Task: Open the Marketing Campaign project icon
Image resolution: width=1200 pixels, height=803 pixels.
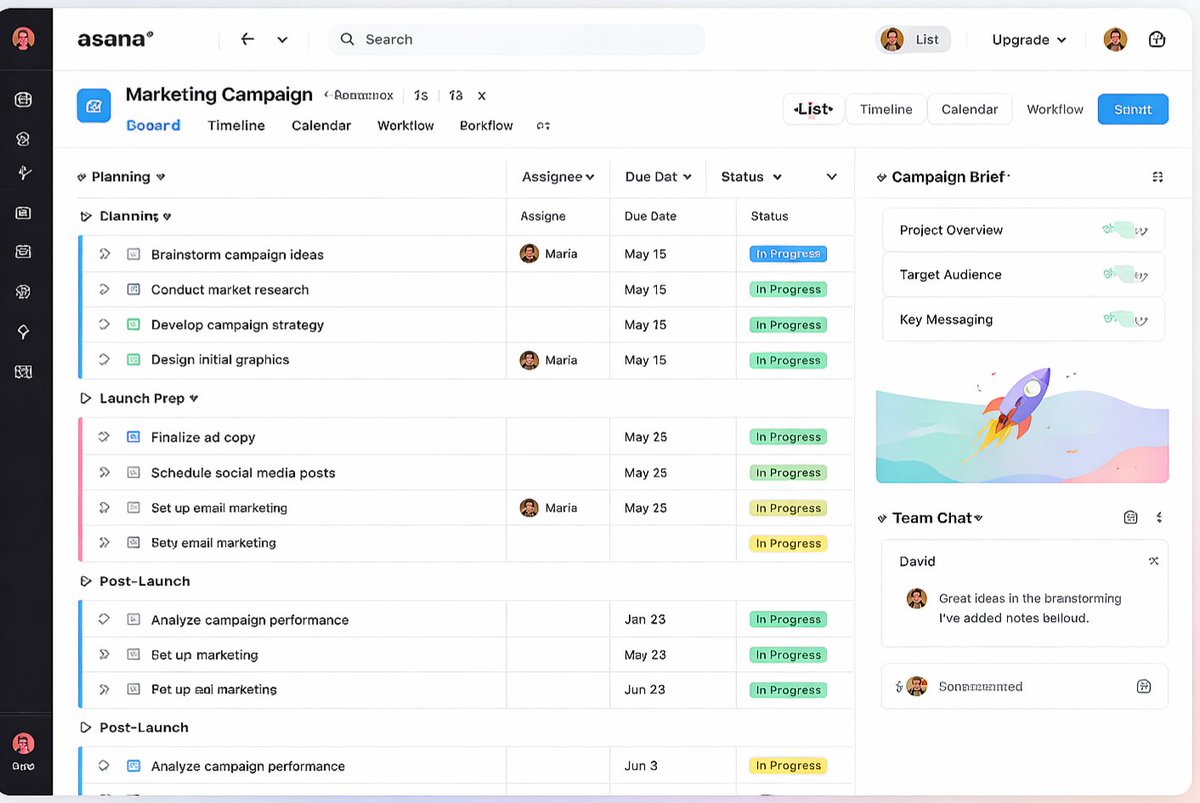Action: click(94, 105)
